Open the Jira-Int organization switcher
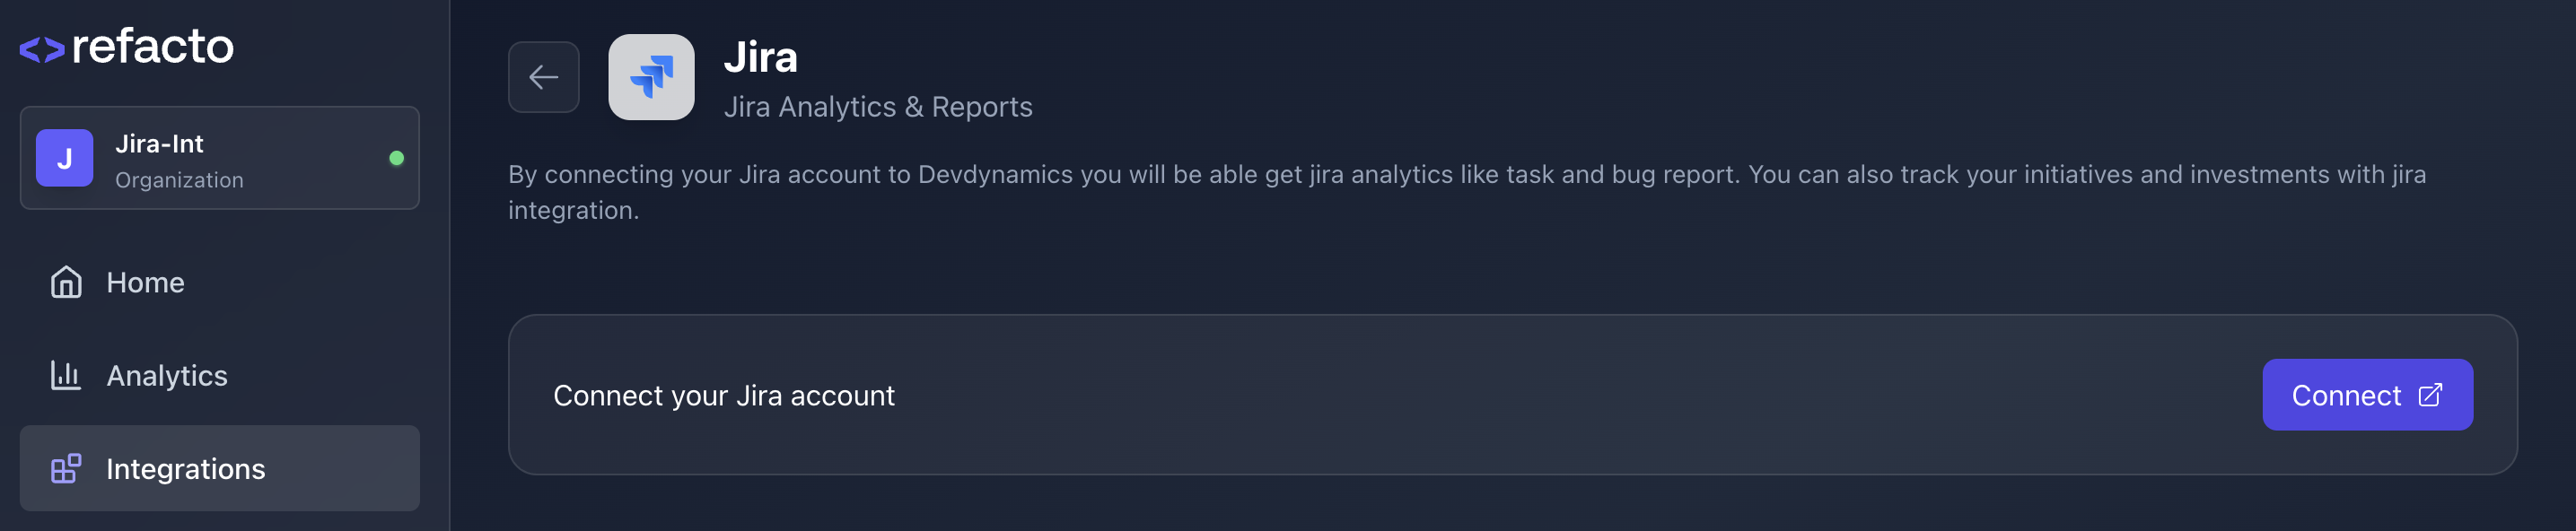The height and width of the screenshot is (531, 2576). click(x=220, y=157)
